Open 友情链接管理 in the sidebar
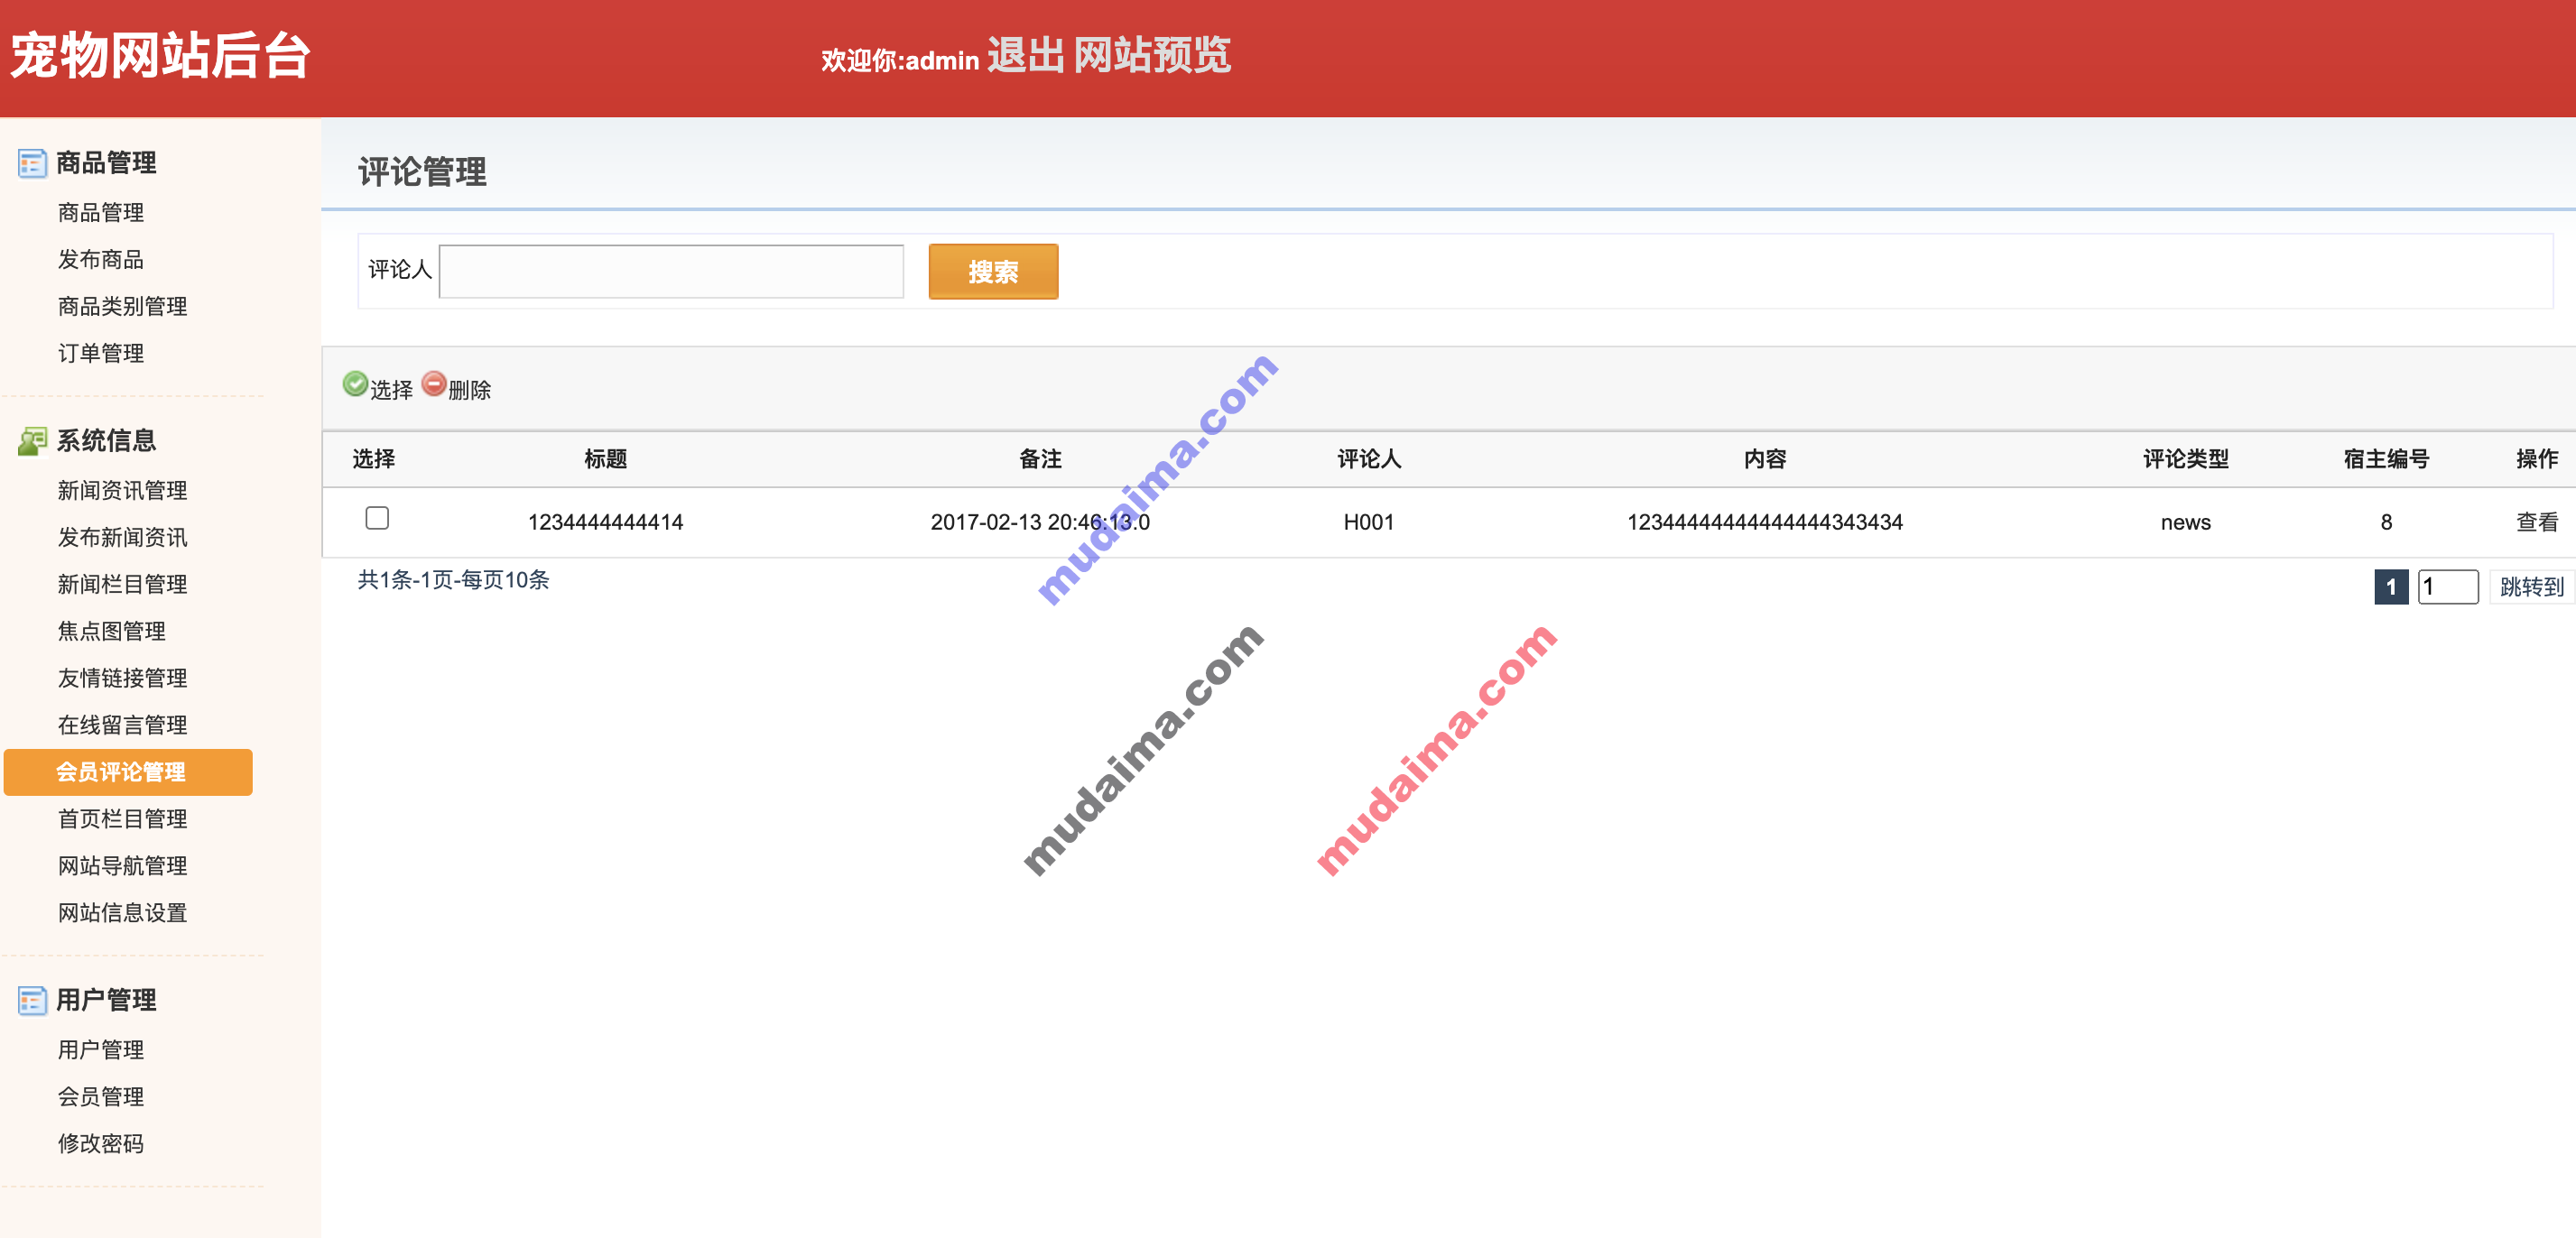 [123, 679]
